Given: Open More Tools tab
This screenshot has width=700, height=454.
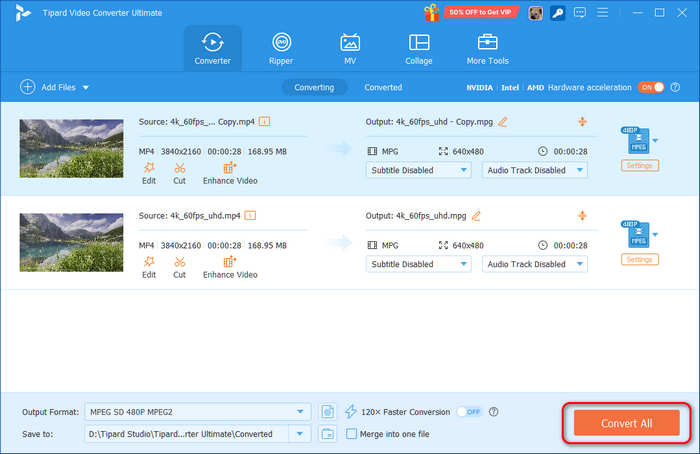Looking at the screenshot, I should (x=488, y=48).
